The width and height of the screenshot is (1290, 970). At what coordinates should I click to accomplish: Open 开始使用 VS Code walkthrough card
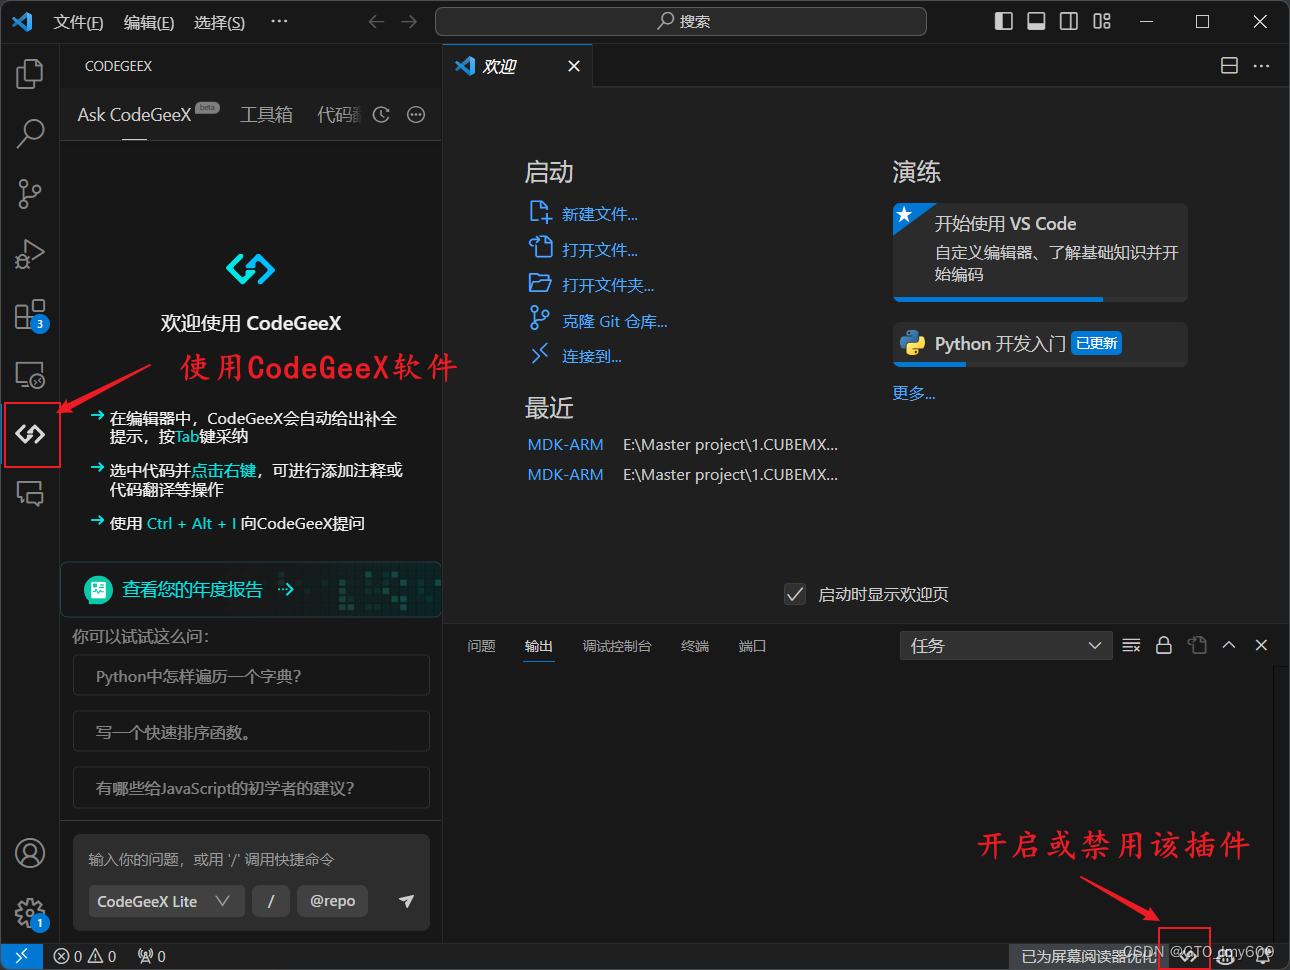[1040, 252]
